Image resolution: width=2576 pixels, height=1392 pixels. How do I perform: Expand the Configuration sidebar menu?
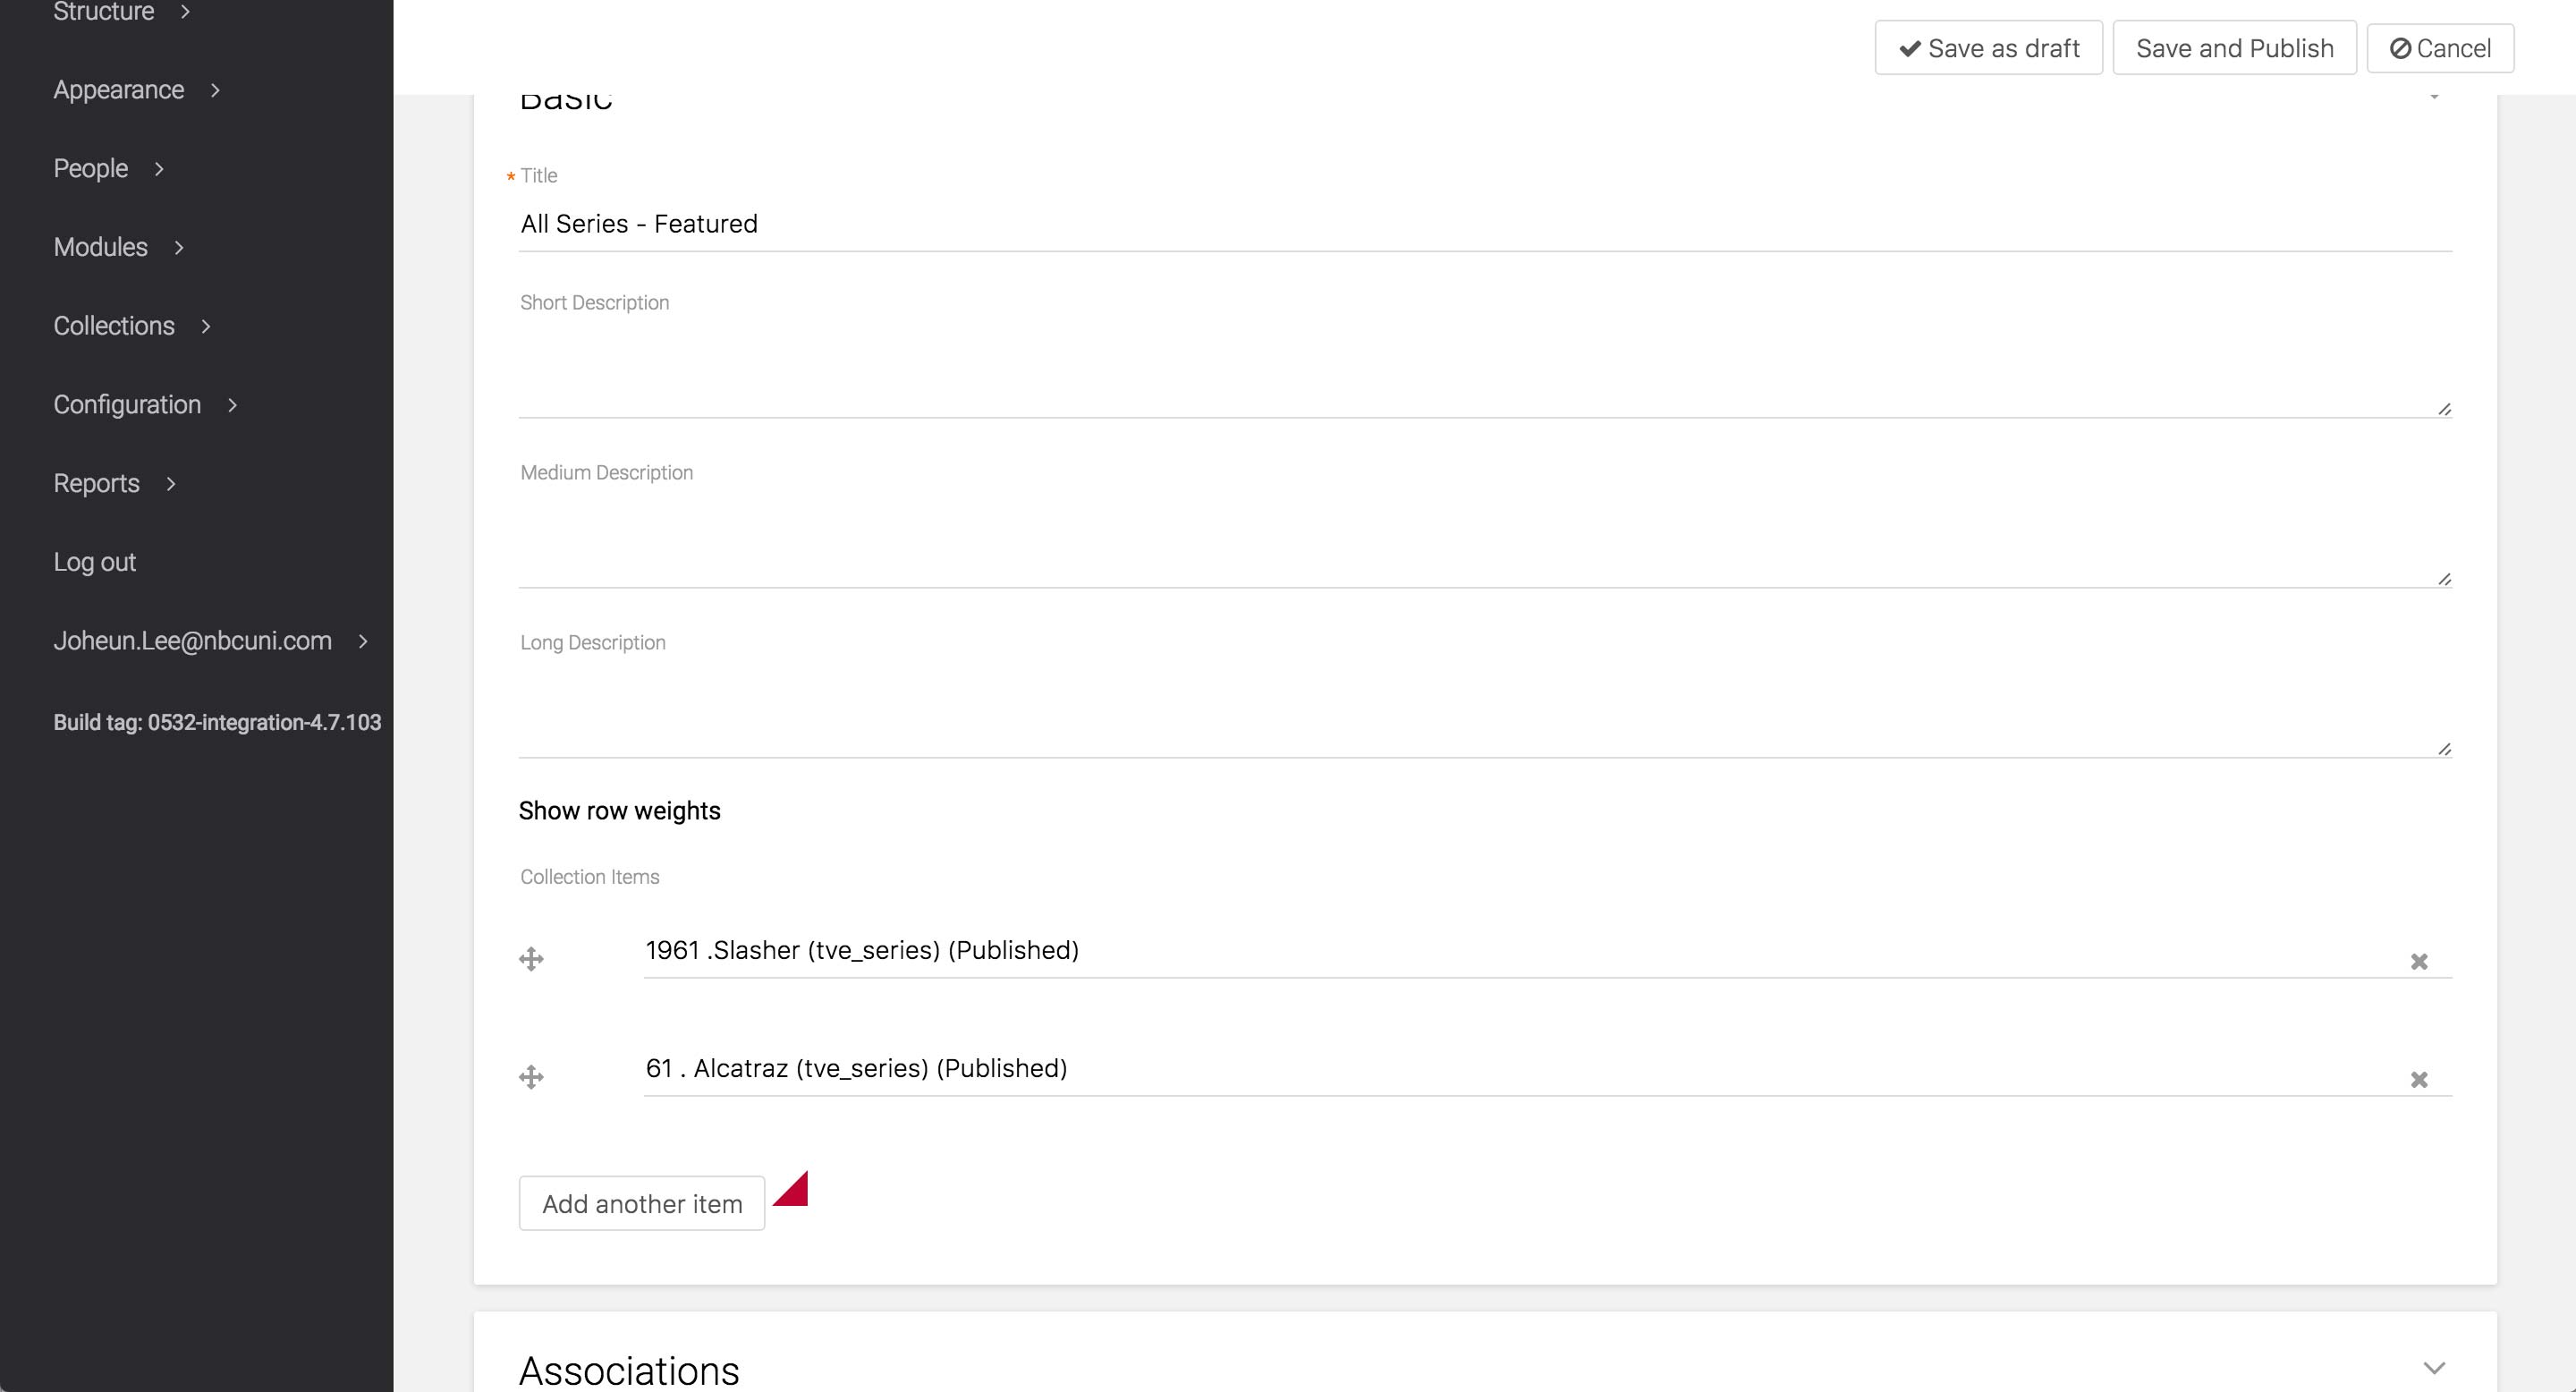[x=127, y=405]
